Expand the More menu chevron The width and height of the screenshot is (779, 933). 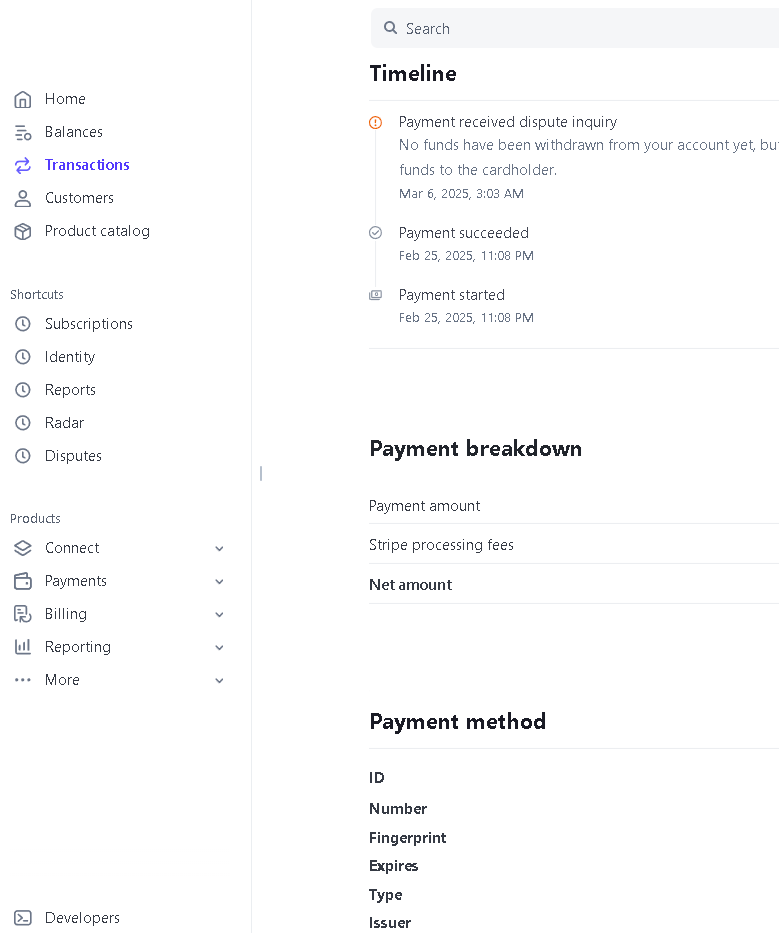tap(219, 680)
